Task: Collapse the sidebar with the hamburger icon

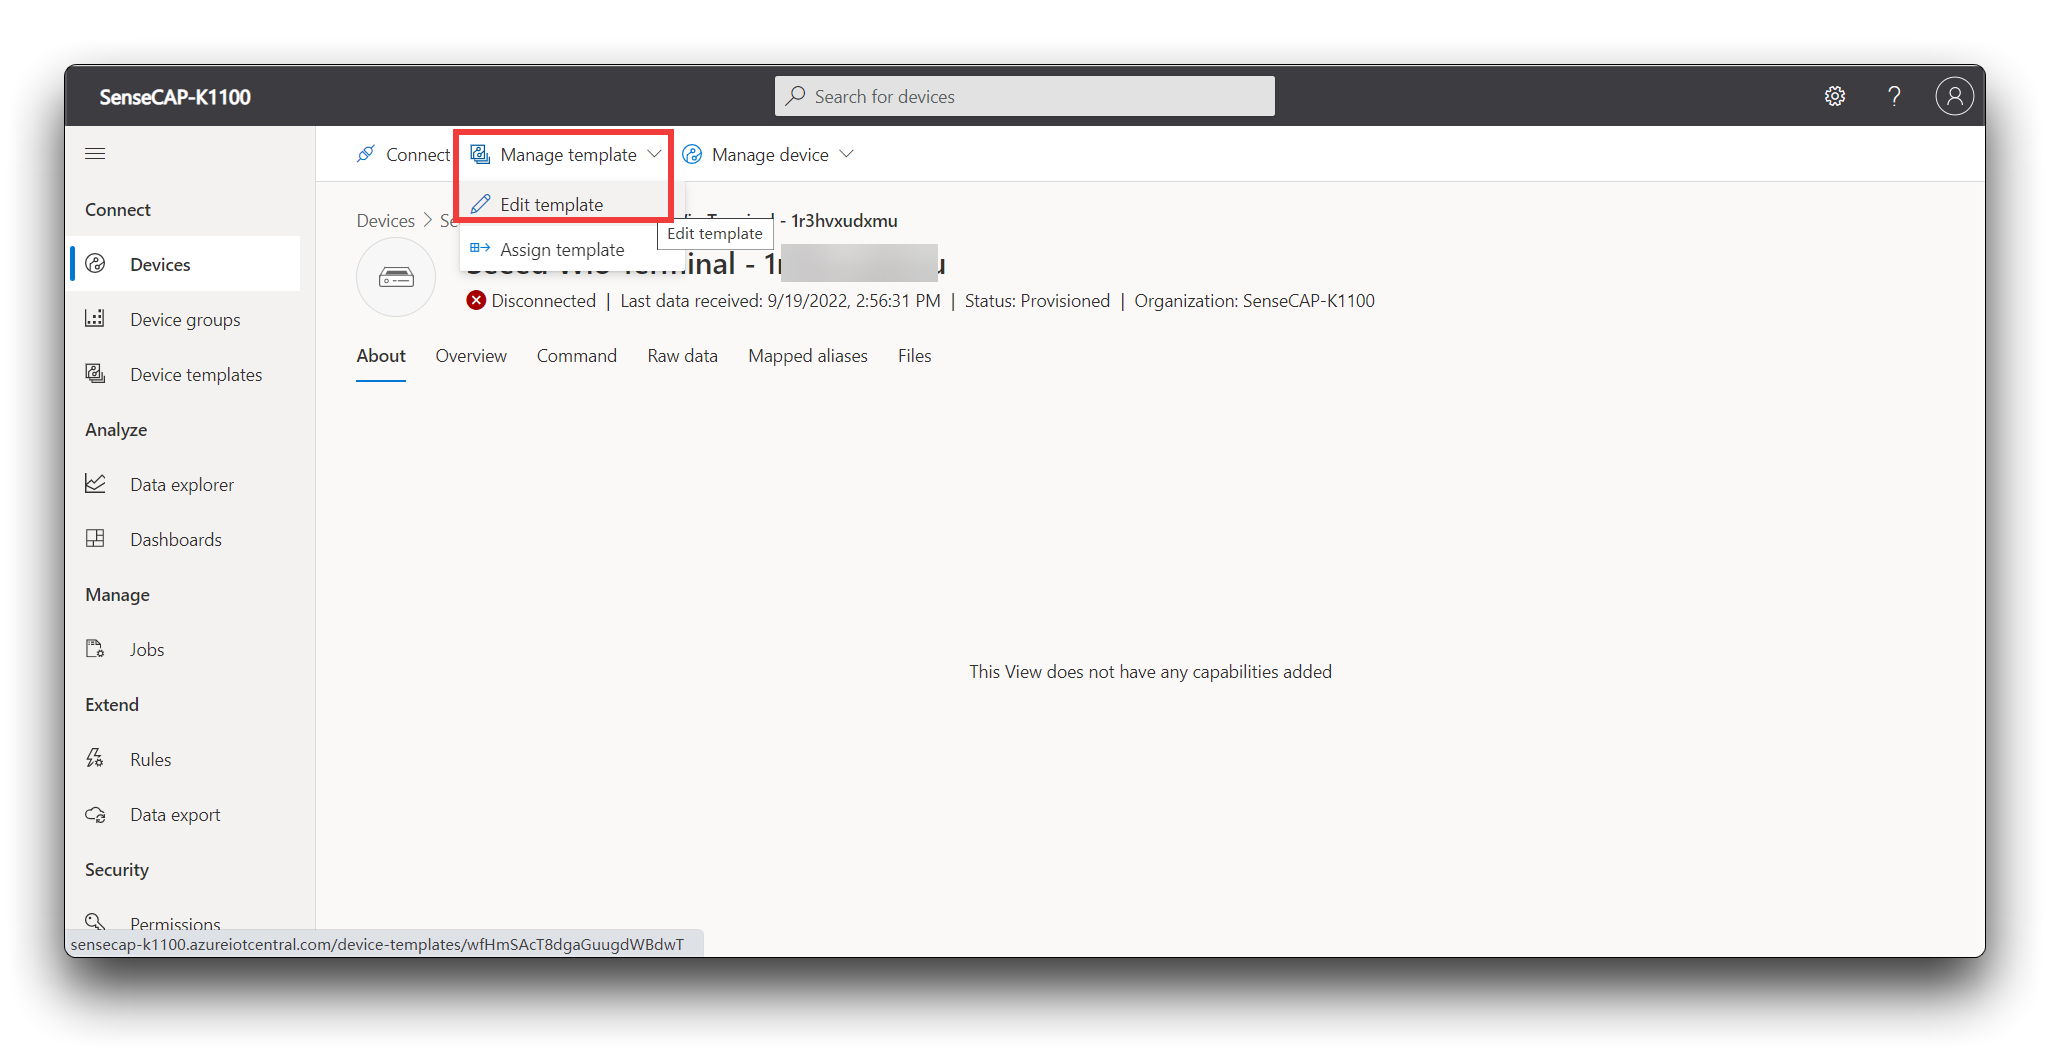Action: [95, 153]
